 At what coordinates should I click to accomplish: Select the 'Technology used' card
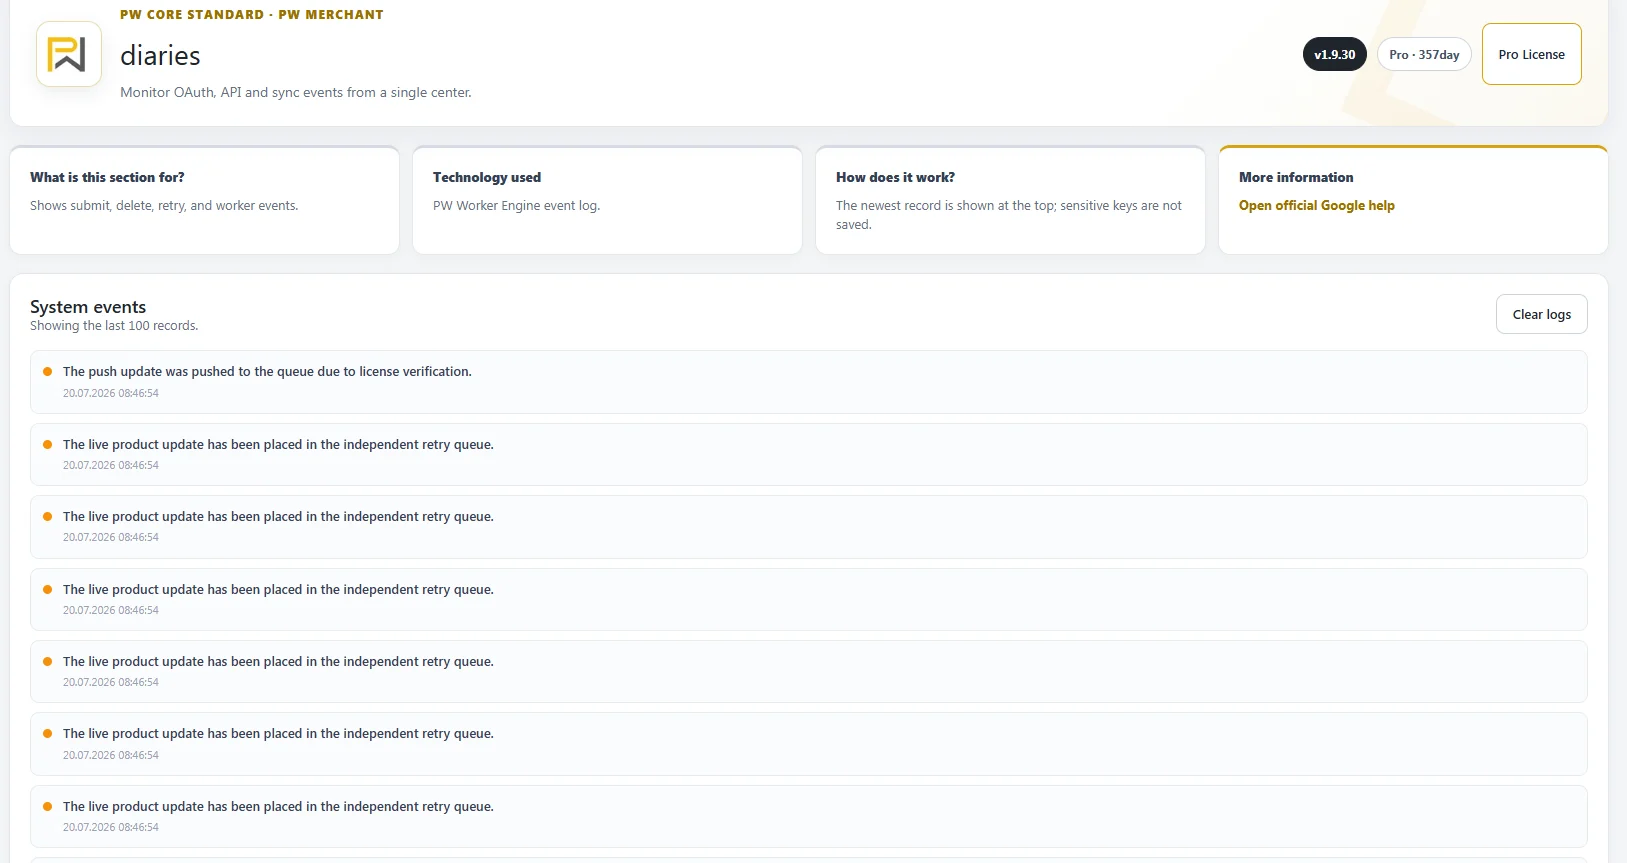pyautogui.click(x=607, y=200)
